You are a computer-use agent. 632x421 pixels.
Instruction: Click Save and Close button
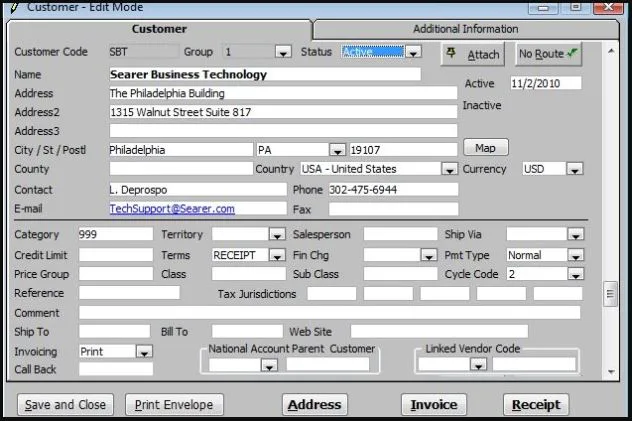[x=65, y=404]
